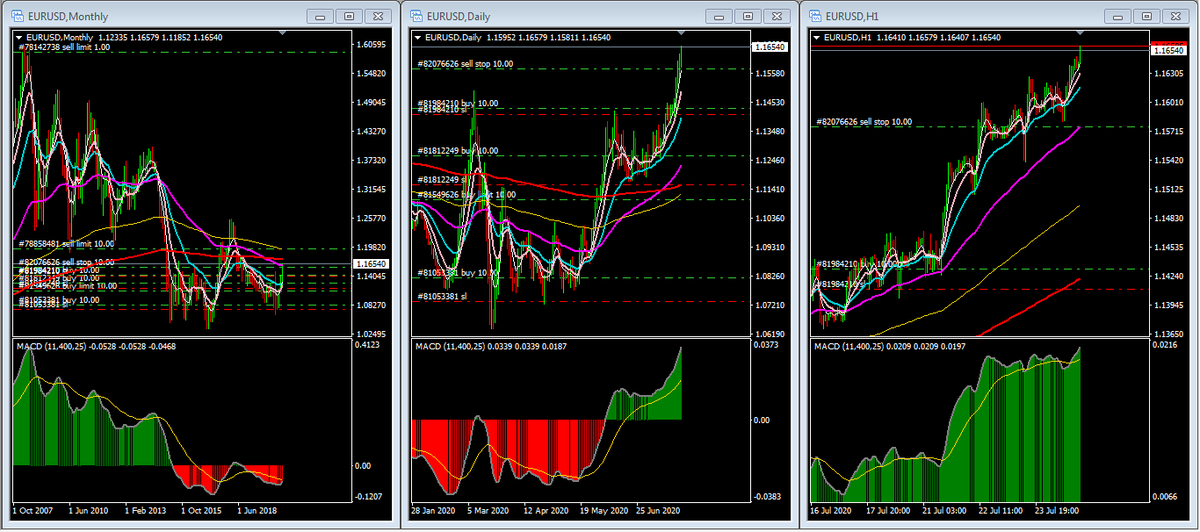Click current price tag 1.16540 on Monthly chart
Viewport: 1200px width, 532px height.
pyautogui.click(x=370, y=263)
